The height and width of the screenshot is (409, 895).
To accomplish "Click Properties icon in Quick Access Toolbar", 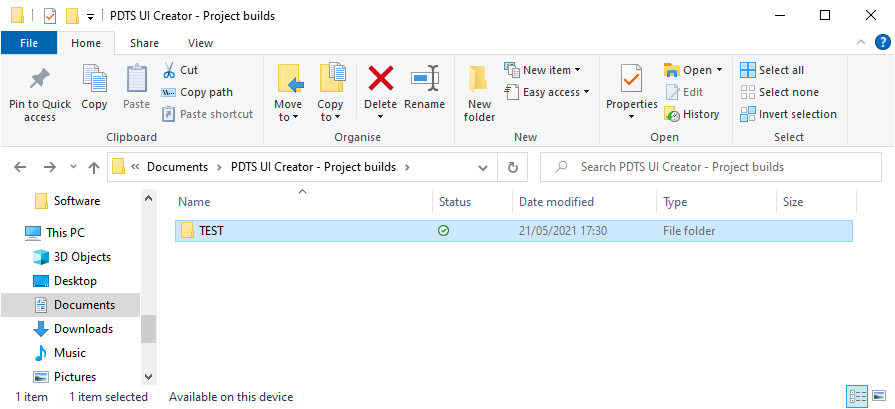I will click(x=50, y=16).
